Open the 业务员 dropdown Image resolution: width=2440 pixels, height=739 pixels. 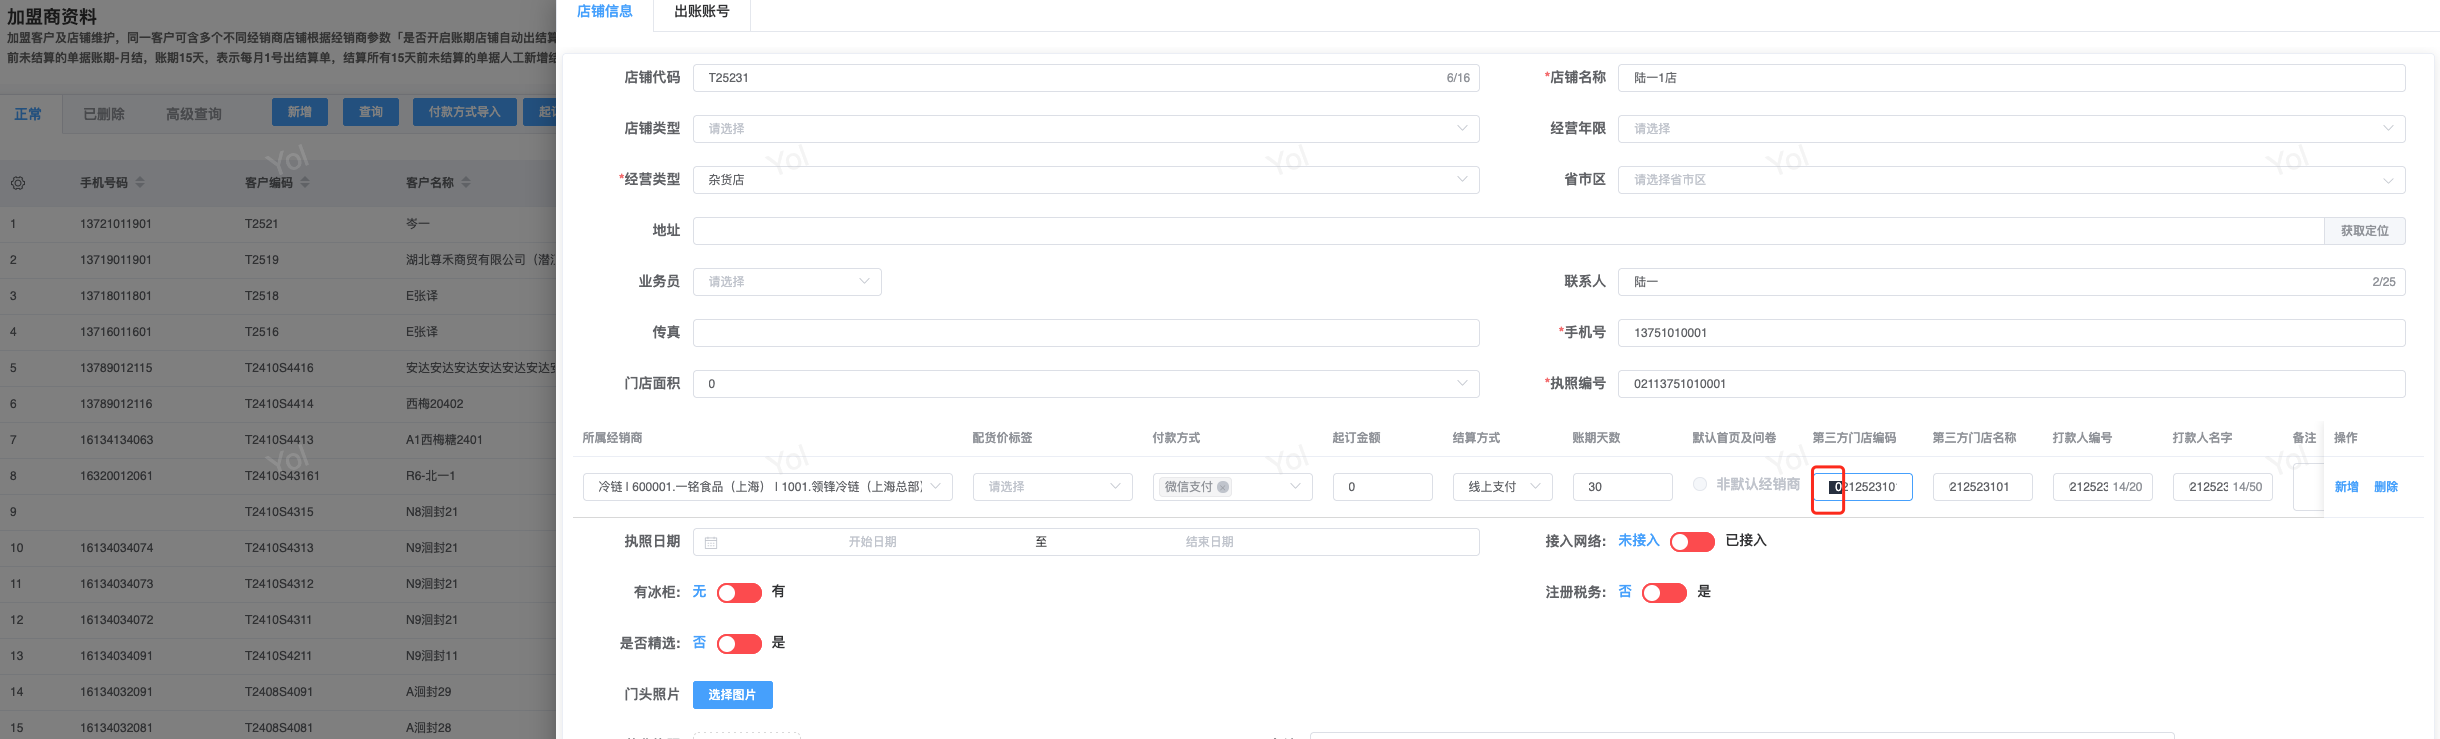(787, 282)
